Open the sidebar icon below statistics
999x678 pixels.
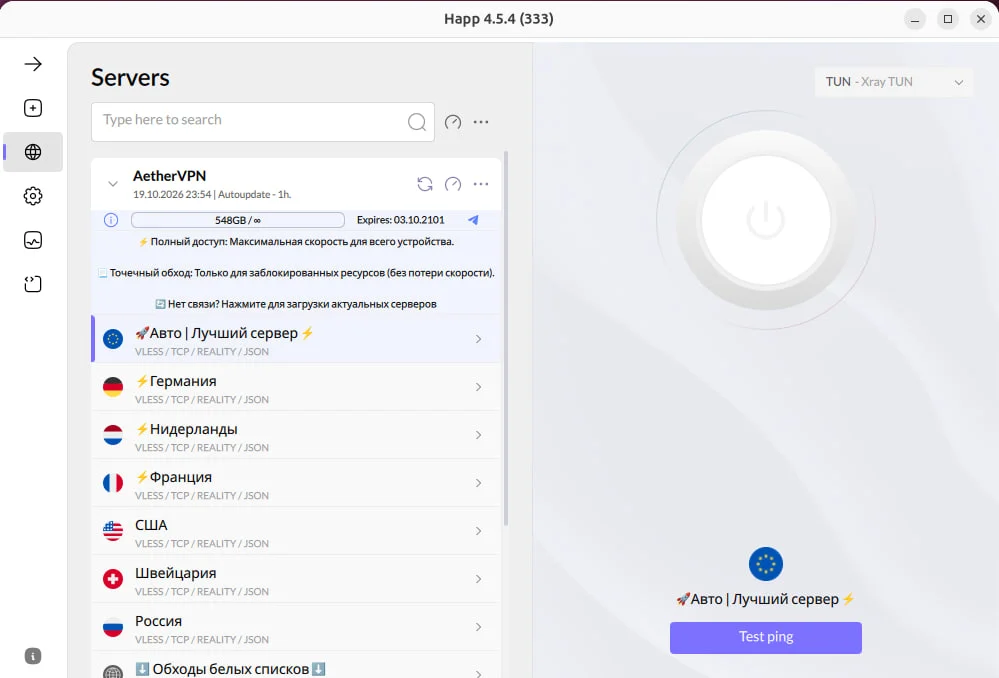pos(33,284)
